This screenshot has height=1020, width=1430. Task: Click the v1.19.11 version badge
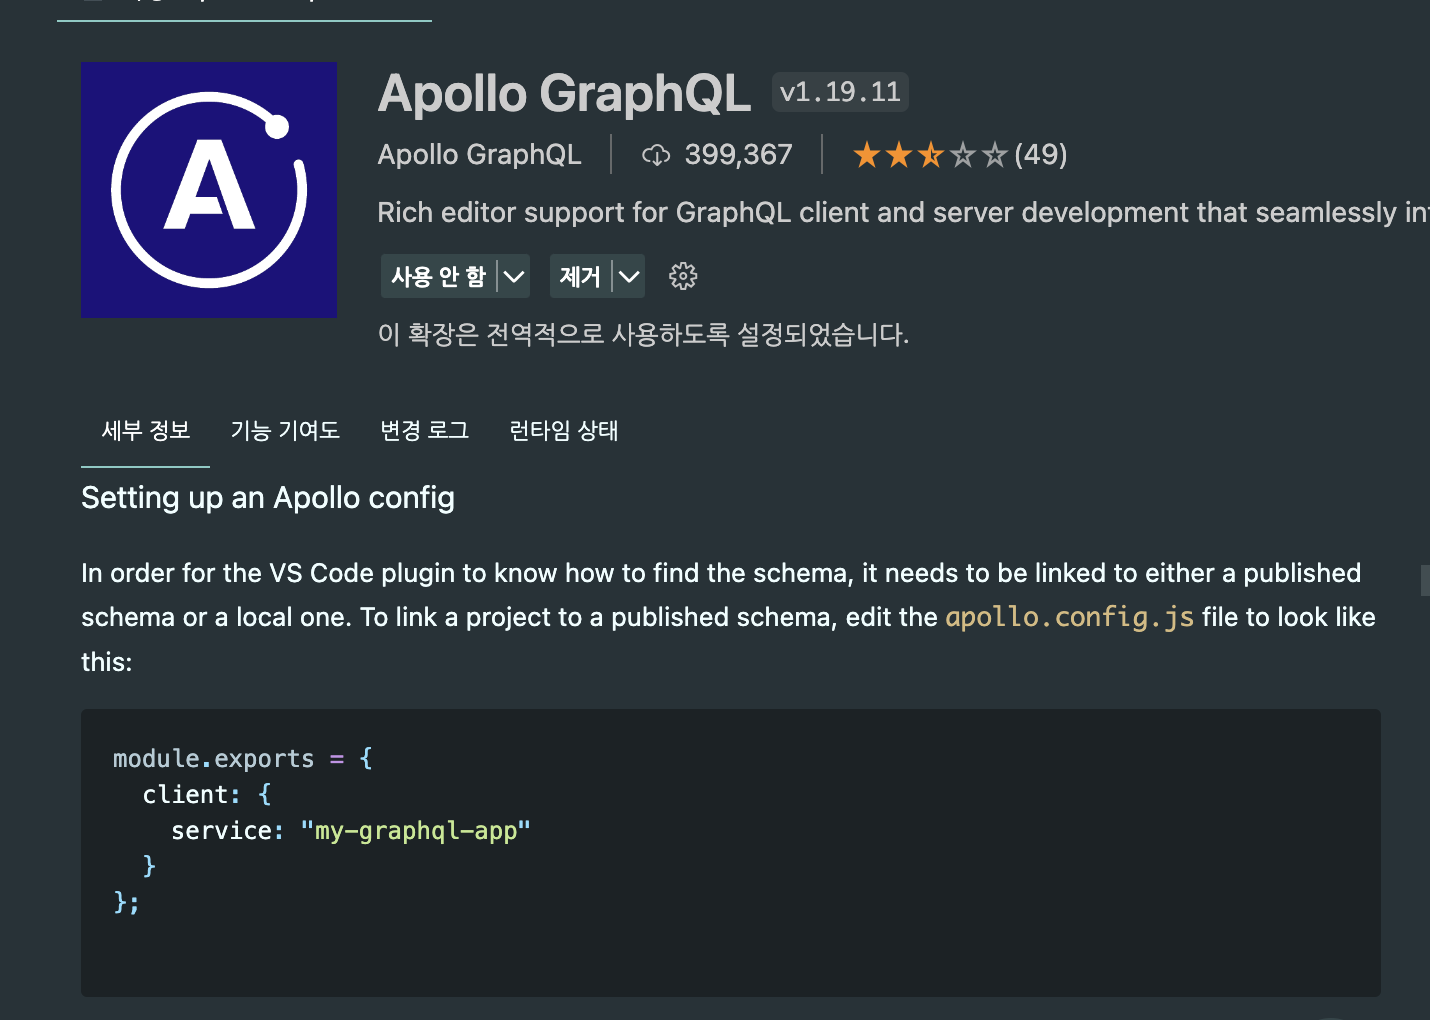(x=840, y=92)
